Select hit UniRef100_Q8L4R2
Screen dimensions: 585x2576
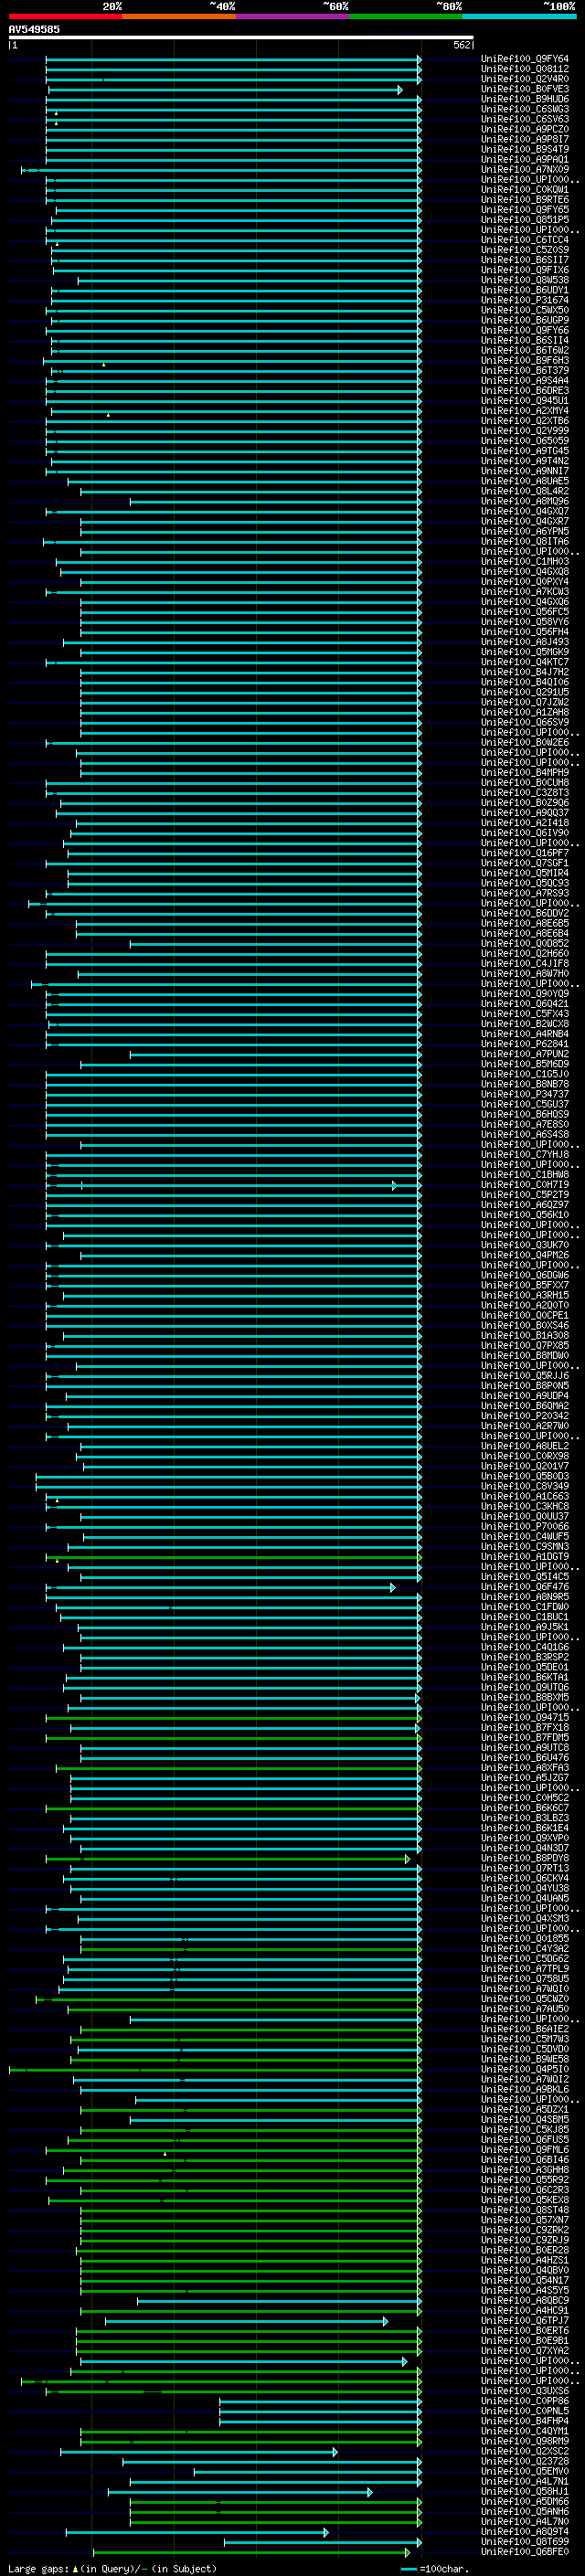525,491
